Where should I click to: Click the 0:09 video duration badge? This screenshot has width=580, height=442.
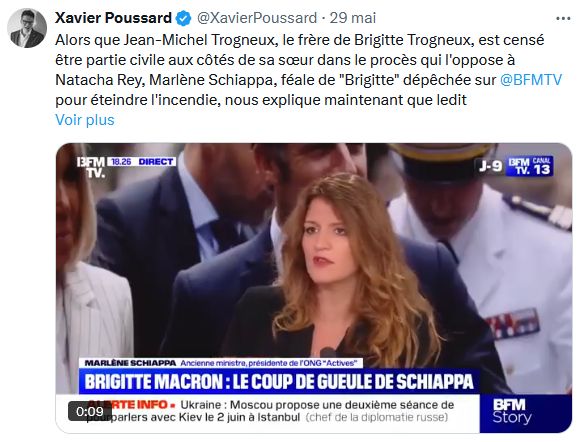[90, 411]
